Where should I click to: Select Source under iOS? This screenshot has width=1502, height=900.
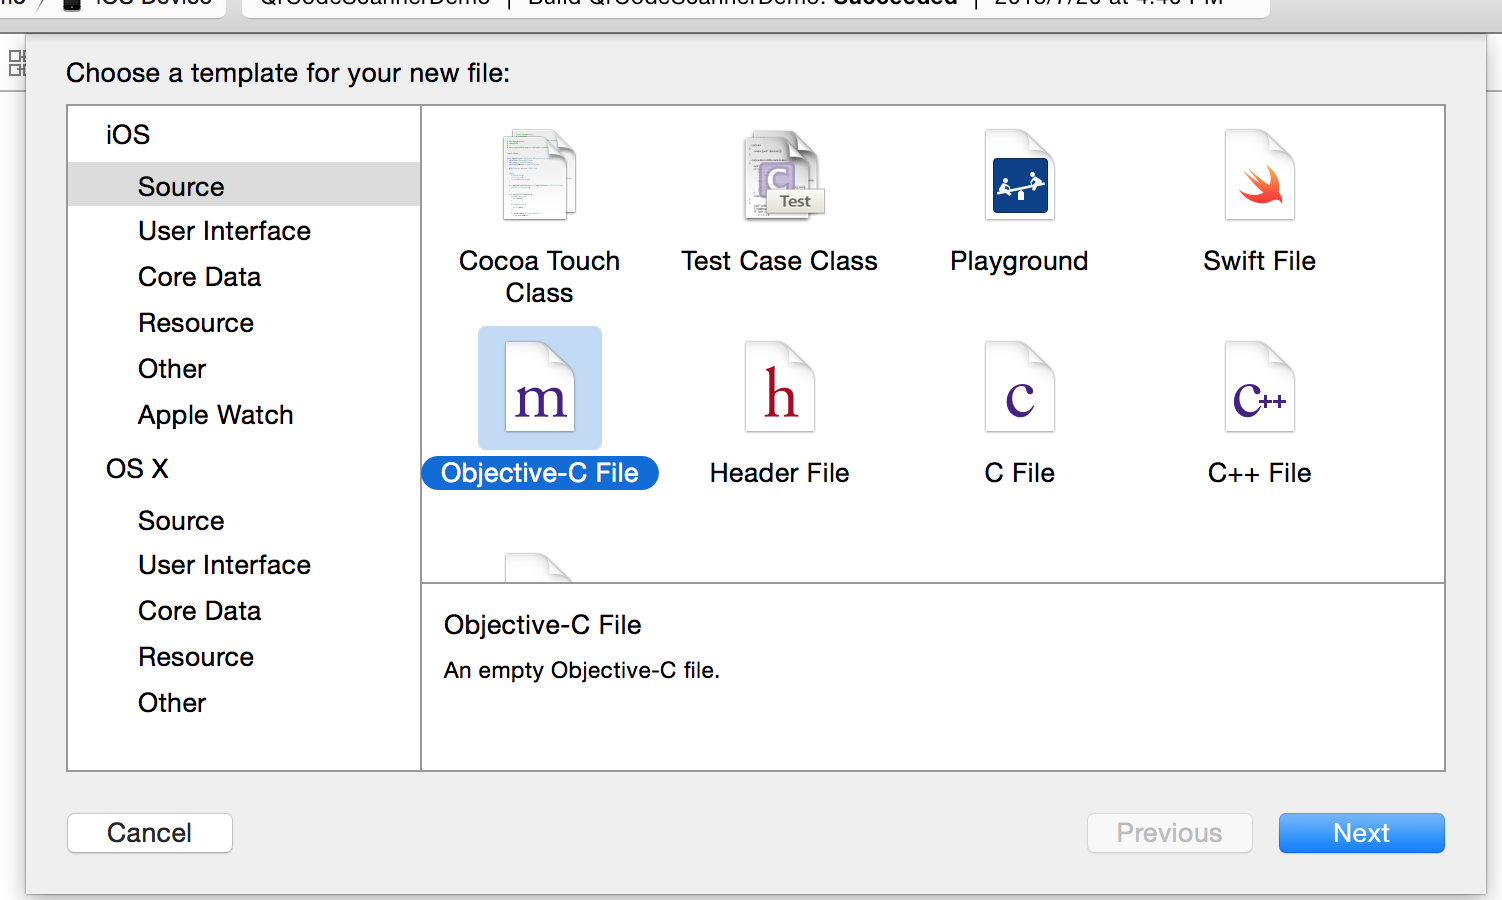(244, 186)
